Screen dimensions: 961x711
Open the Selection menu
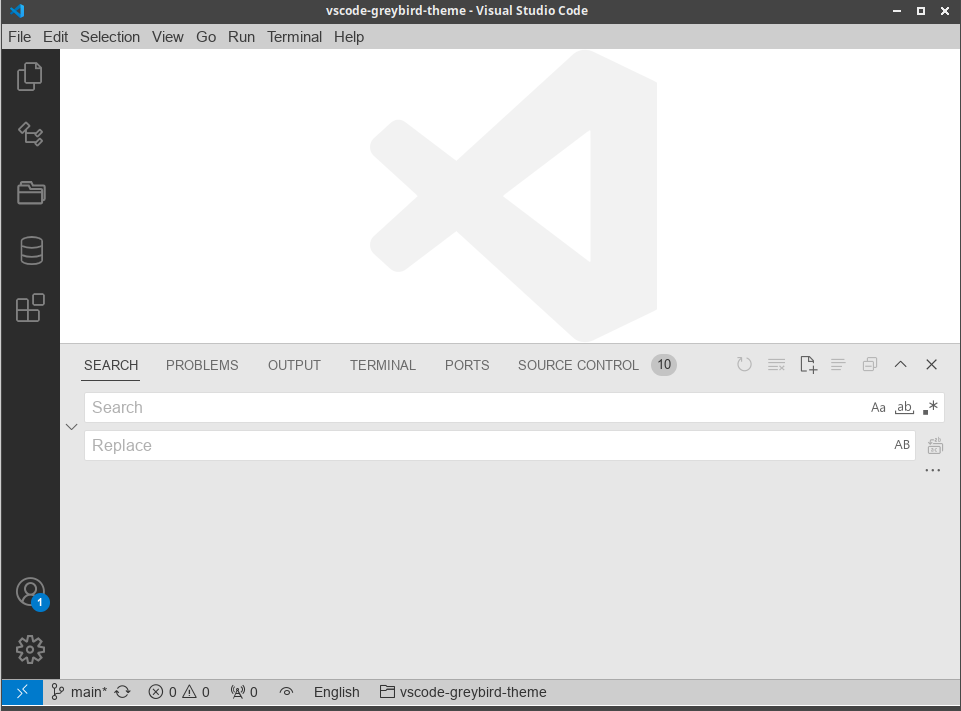pyautogui.click(x=110, y=37)
